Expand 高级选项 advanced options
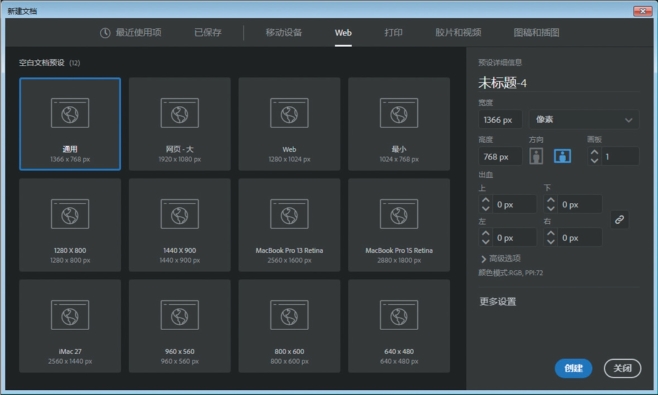Image resolution: width=658 pixels, height=395 pixels. point(501,259)
